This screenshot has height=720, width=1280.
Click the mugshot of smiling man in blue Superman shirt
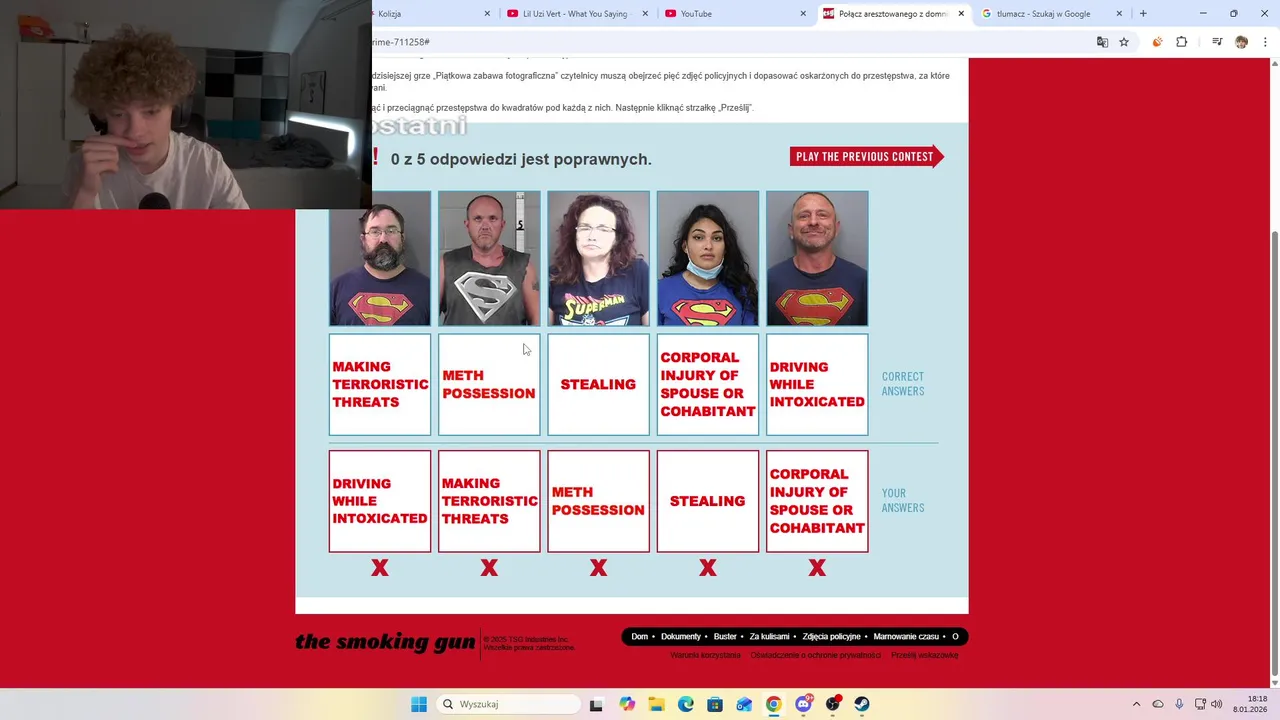817,258
